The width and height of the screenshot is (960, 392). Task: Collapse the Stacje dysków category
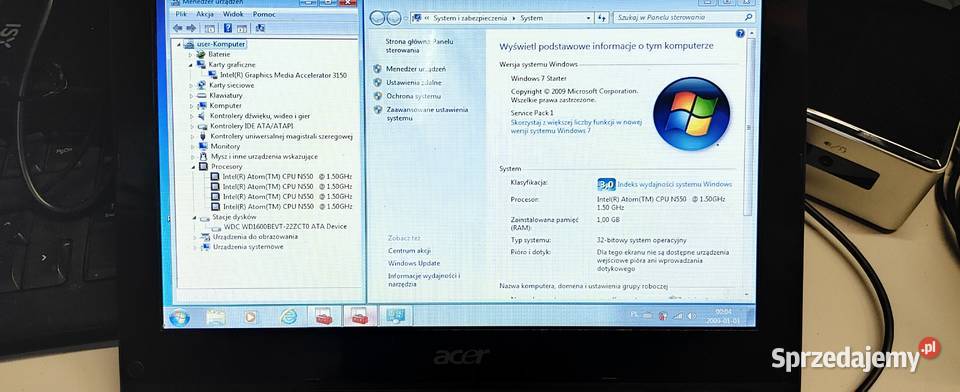point(195,217)
